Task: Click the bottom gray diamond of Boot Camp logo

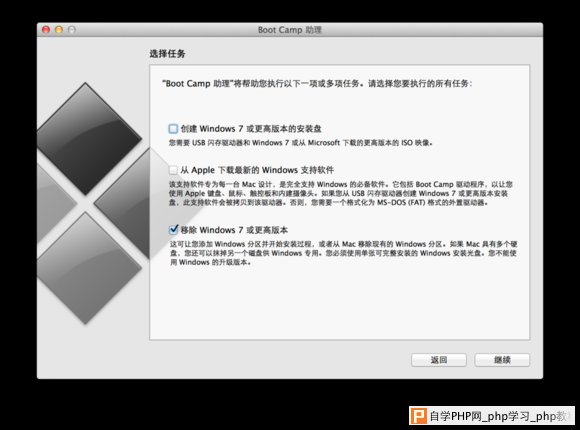Action: (x=86, y=268)
